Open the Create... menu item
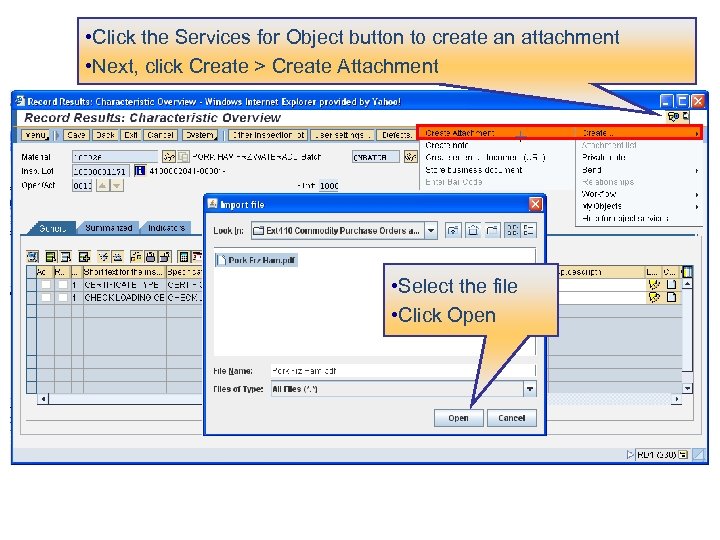 639,133
